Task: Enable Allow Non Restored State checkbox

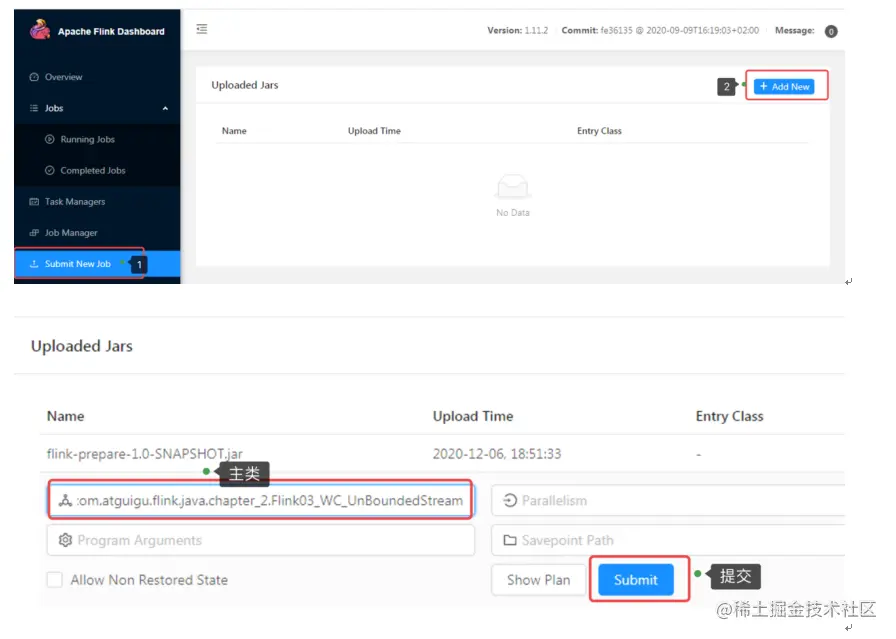Action: click(55, 580)
